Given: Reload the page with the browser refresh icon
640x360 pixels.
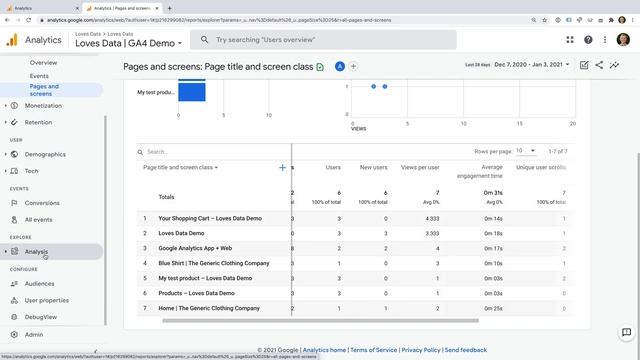Looking at the screenshot, I should pos(29,20).
